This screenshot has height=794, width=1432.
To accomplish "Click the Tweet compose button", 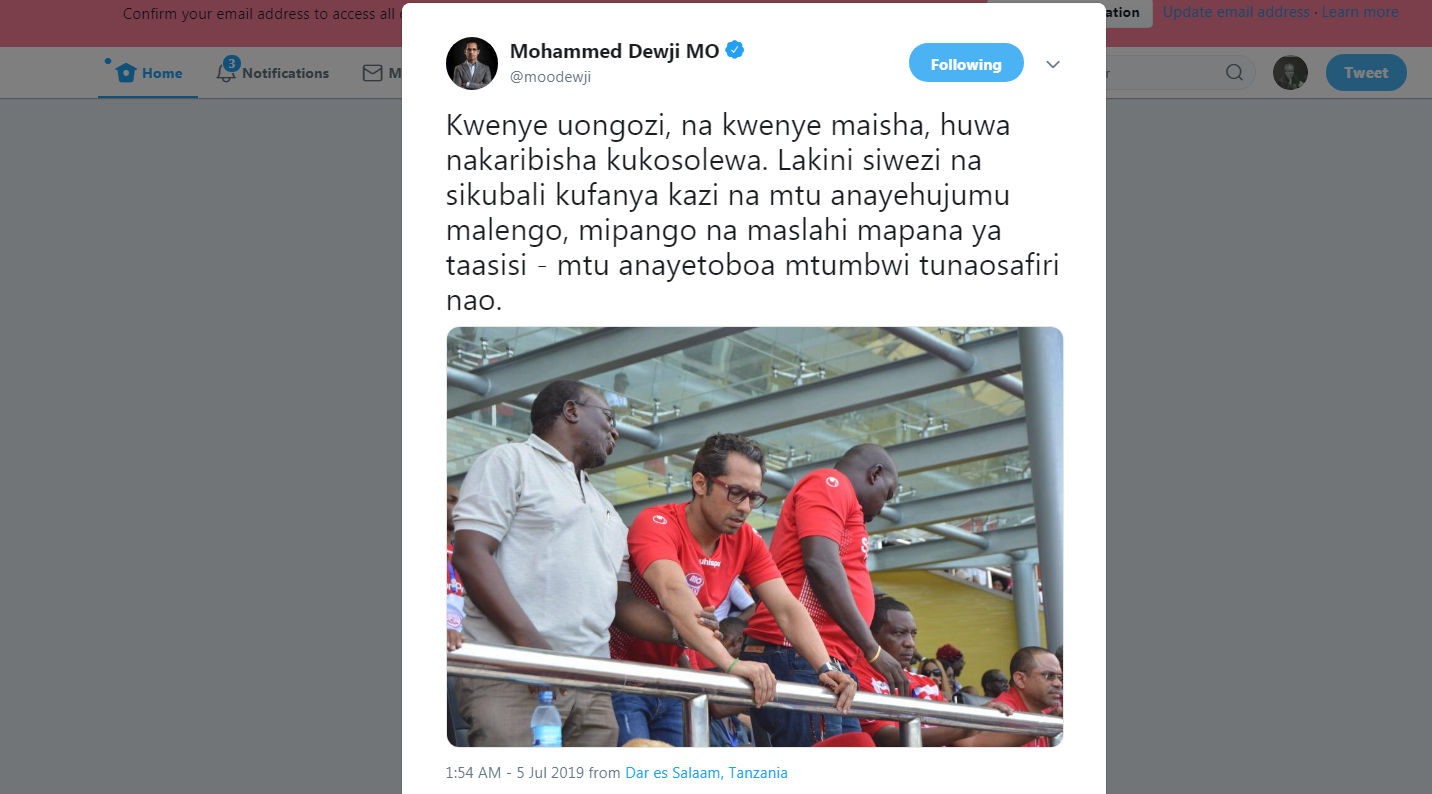I will pyautogui.click(x=1366, y=72).
